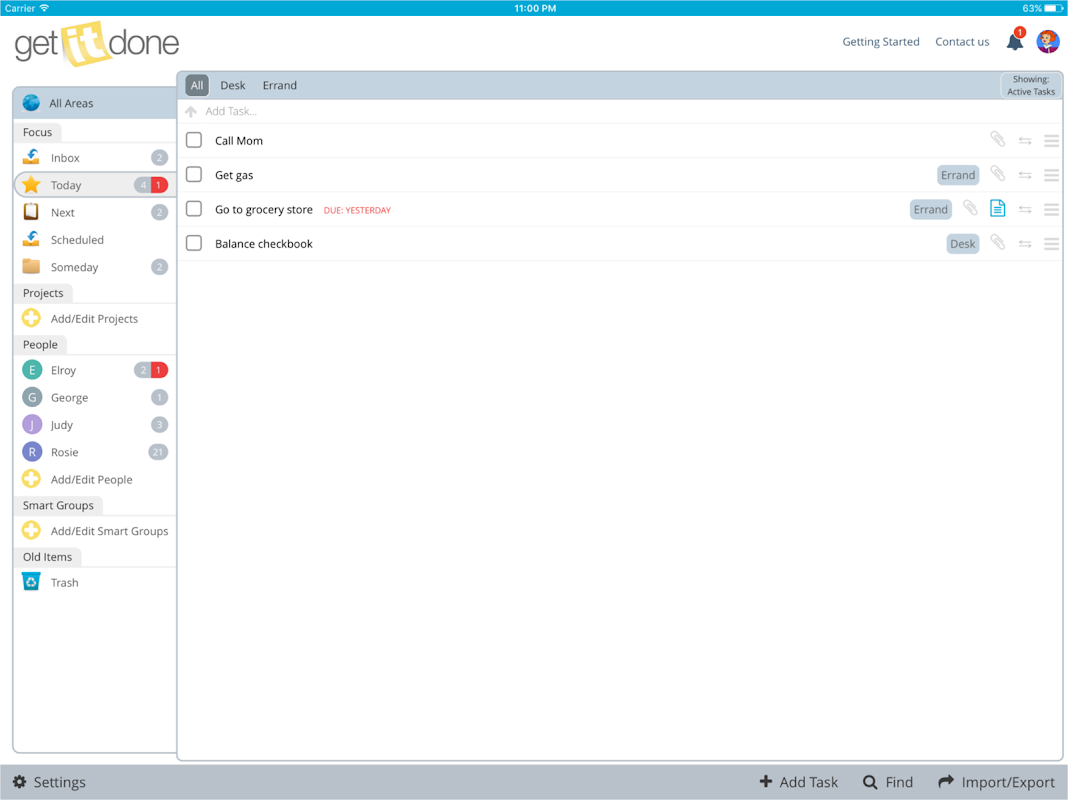Click the move arrows icon for Get gas
Image resolution: width=1068 pixels, height=800 pixels.
(1025, 176)
